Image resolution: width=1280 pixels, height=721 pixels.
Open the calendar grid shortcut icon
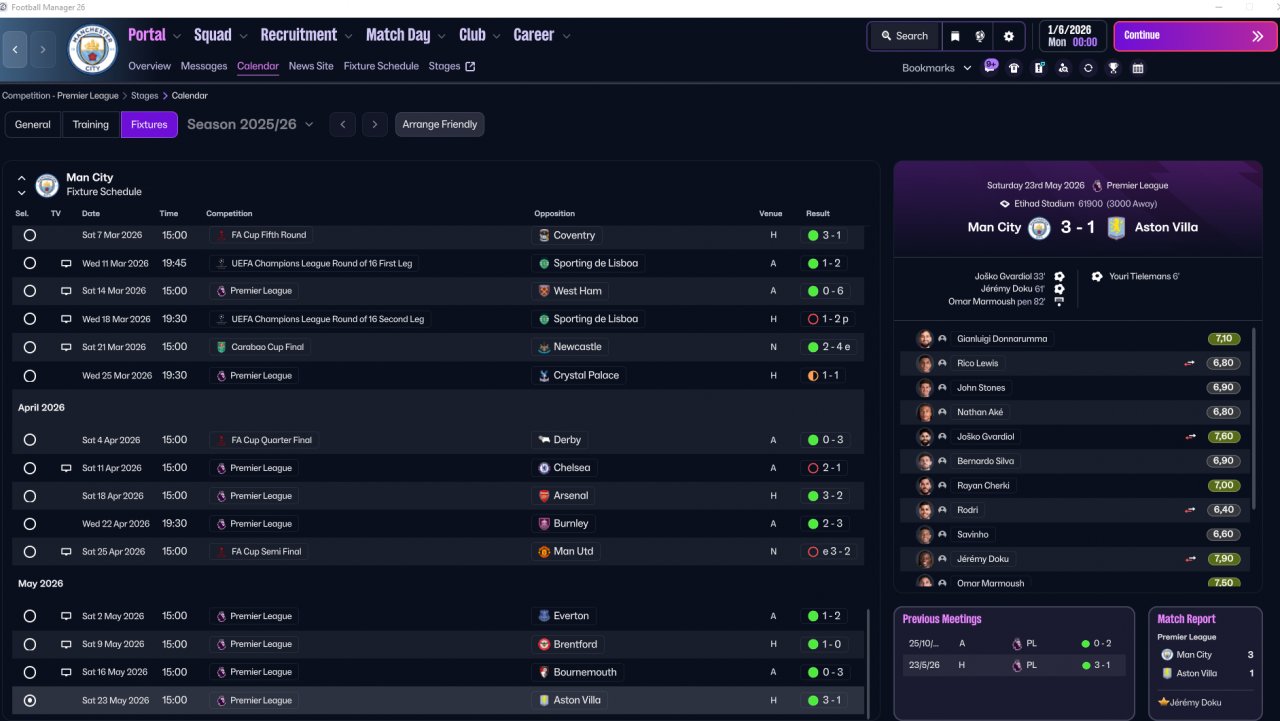click(1138, 68)
